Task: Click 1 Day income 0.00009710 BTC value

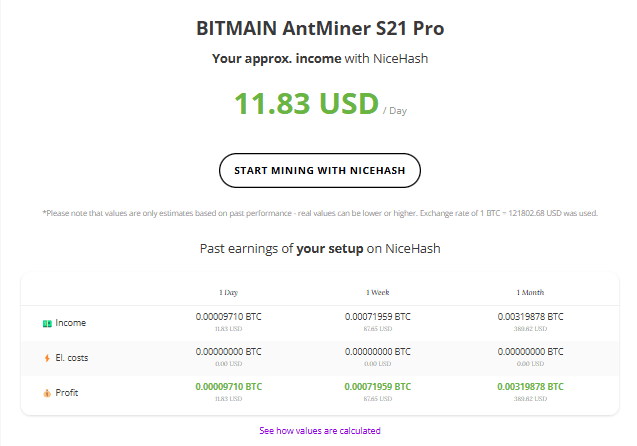Action: pyautogui.click(x=228, y=316)
